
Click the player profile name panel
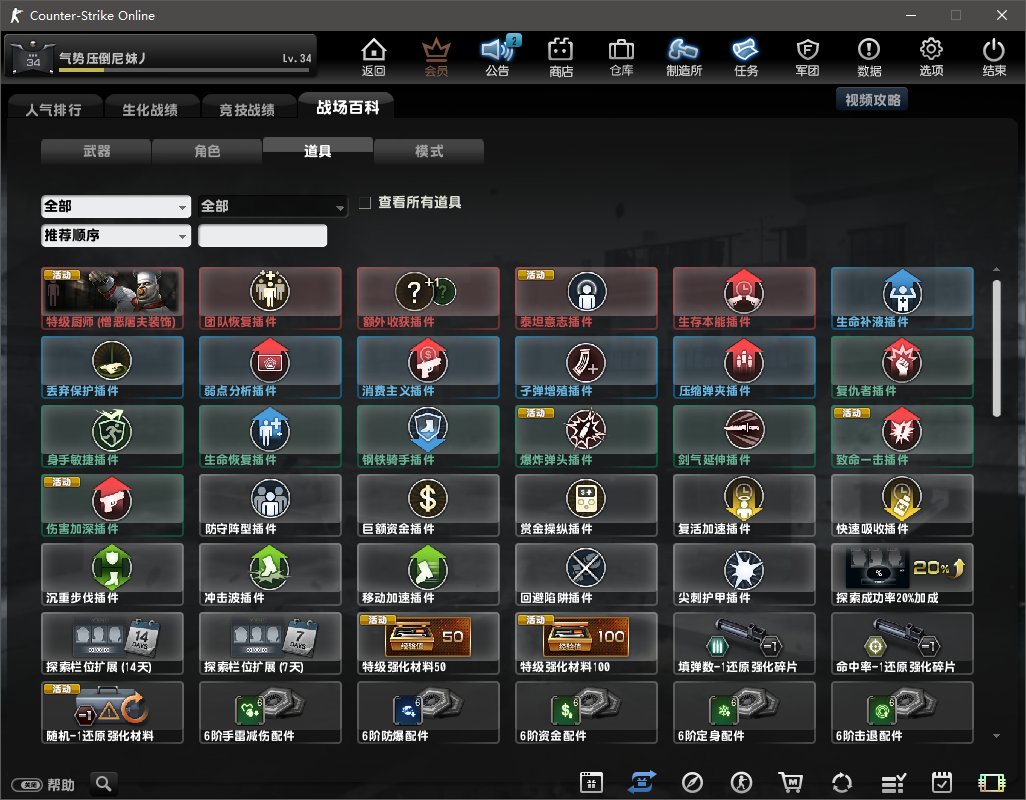(x=161, y=57)
